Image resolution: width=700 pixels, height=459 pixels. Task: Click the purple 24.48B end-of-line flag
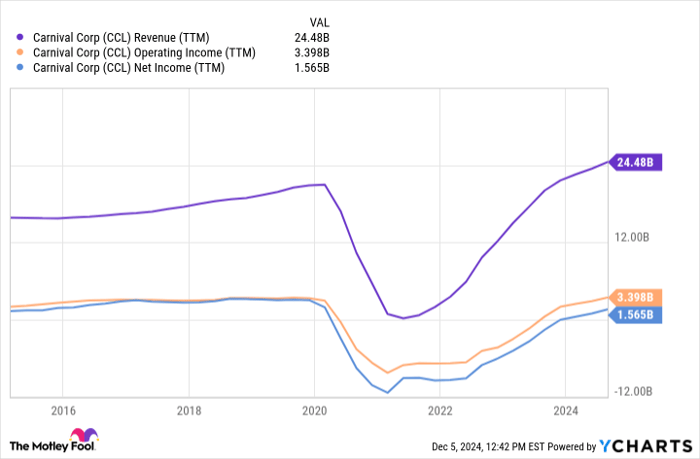pos(635,162)
